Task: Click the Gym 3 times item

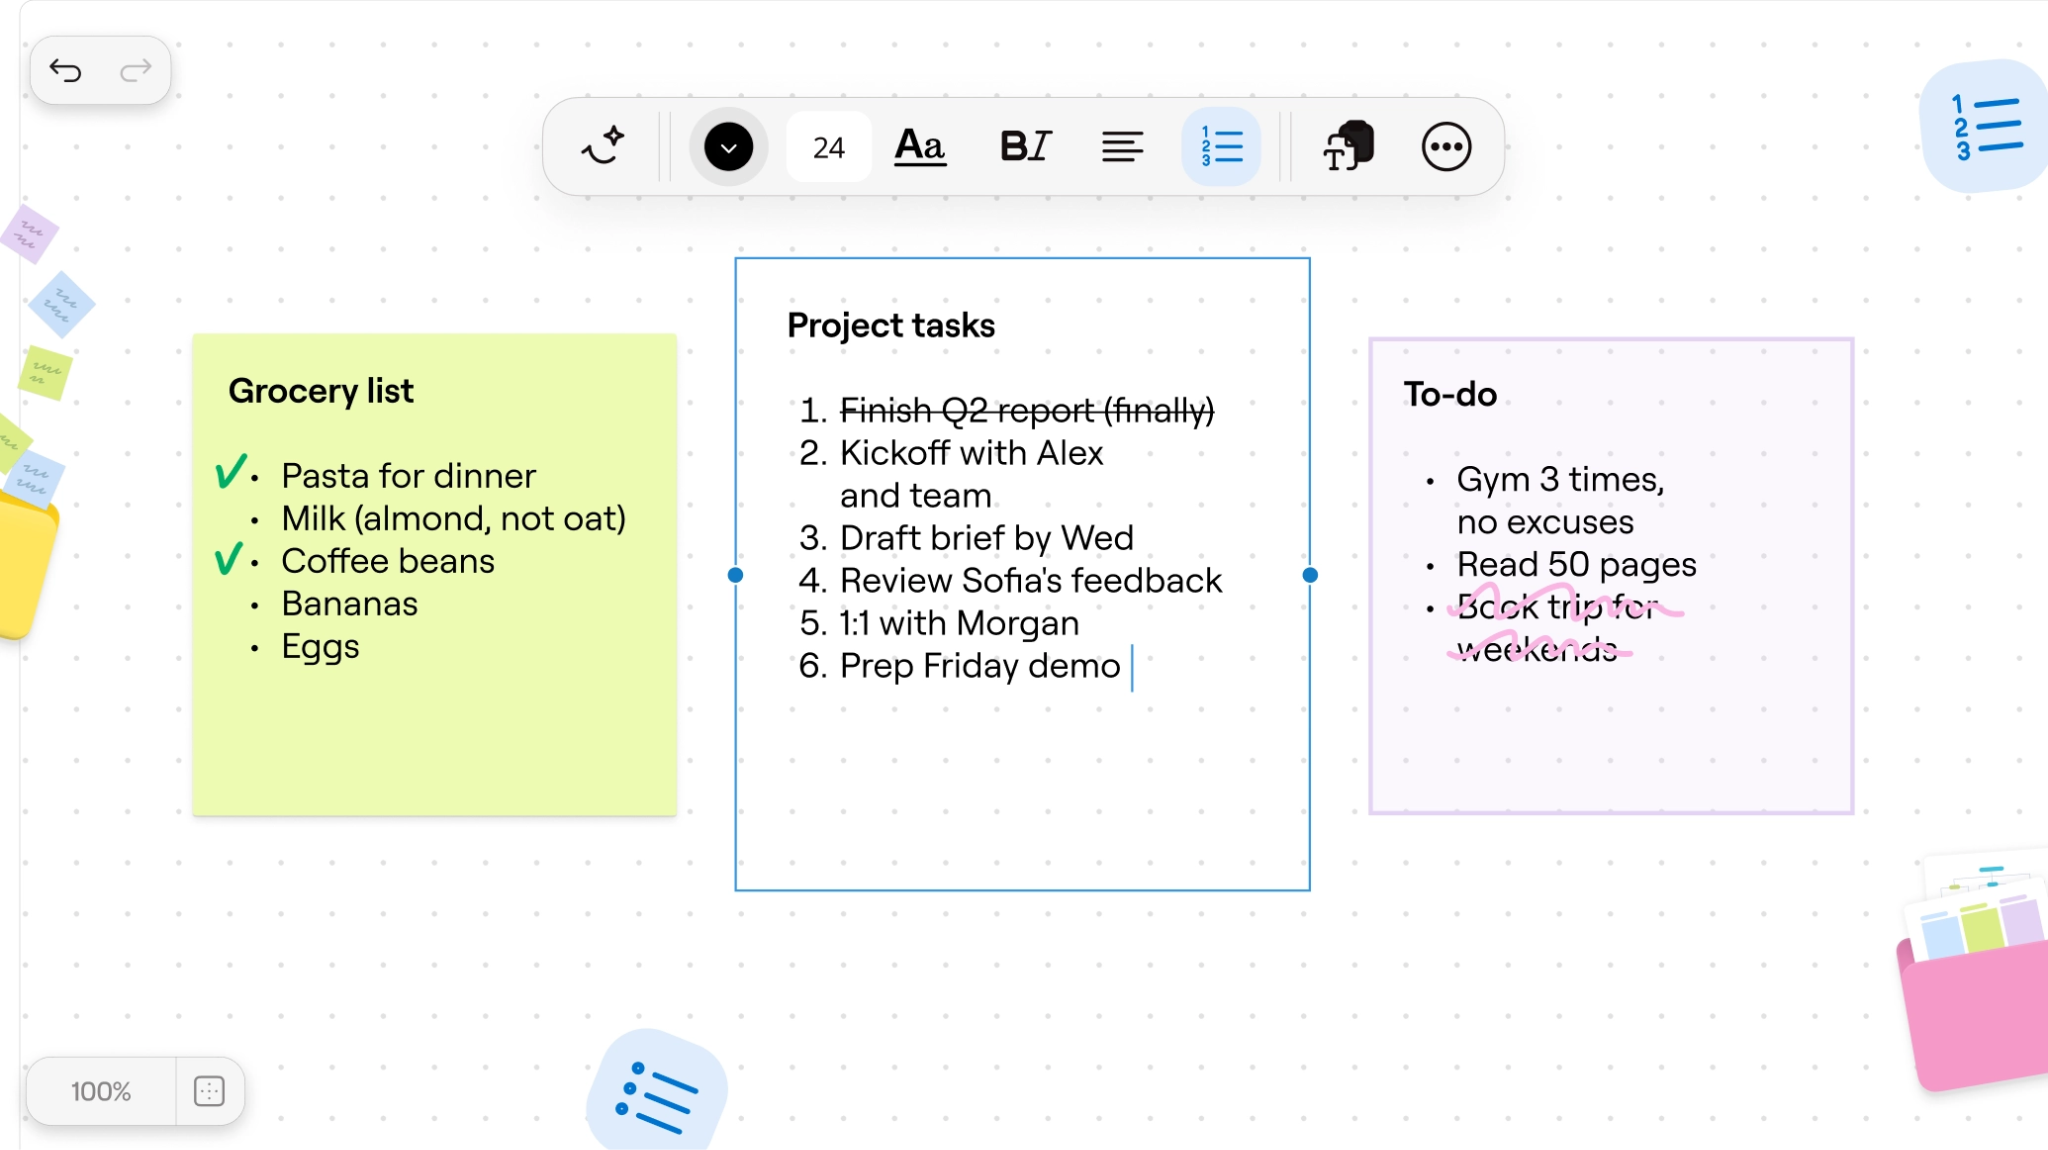Action: pyautogui.click(x=1560, y=500)
